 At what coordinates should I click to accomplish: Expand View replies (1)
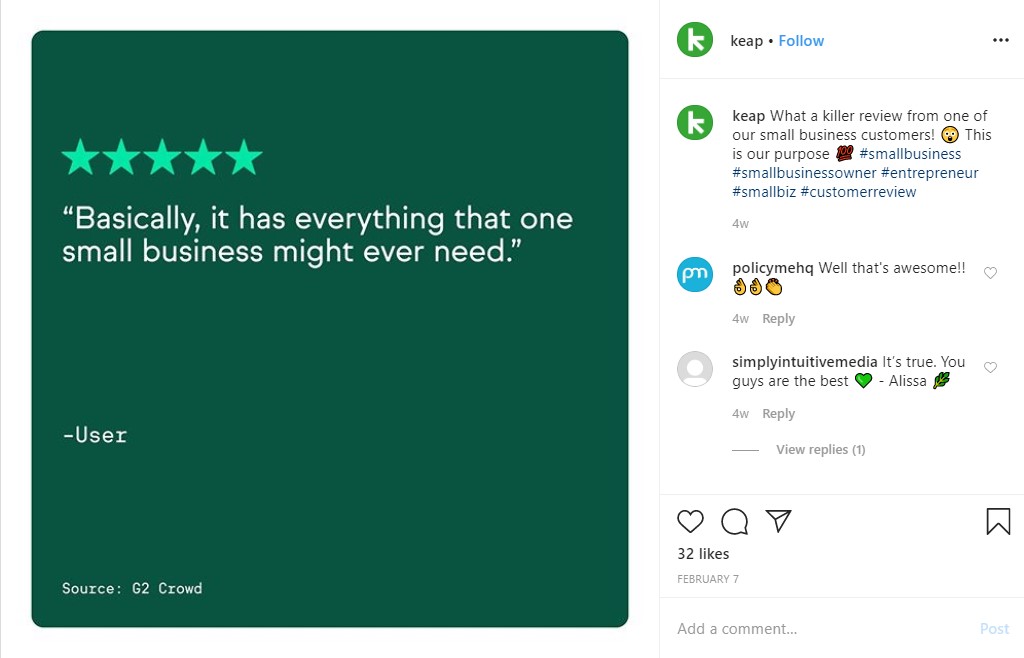tap(820, 450)
